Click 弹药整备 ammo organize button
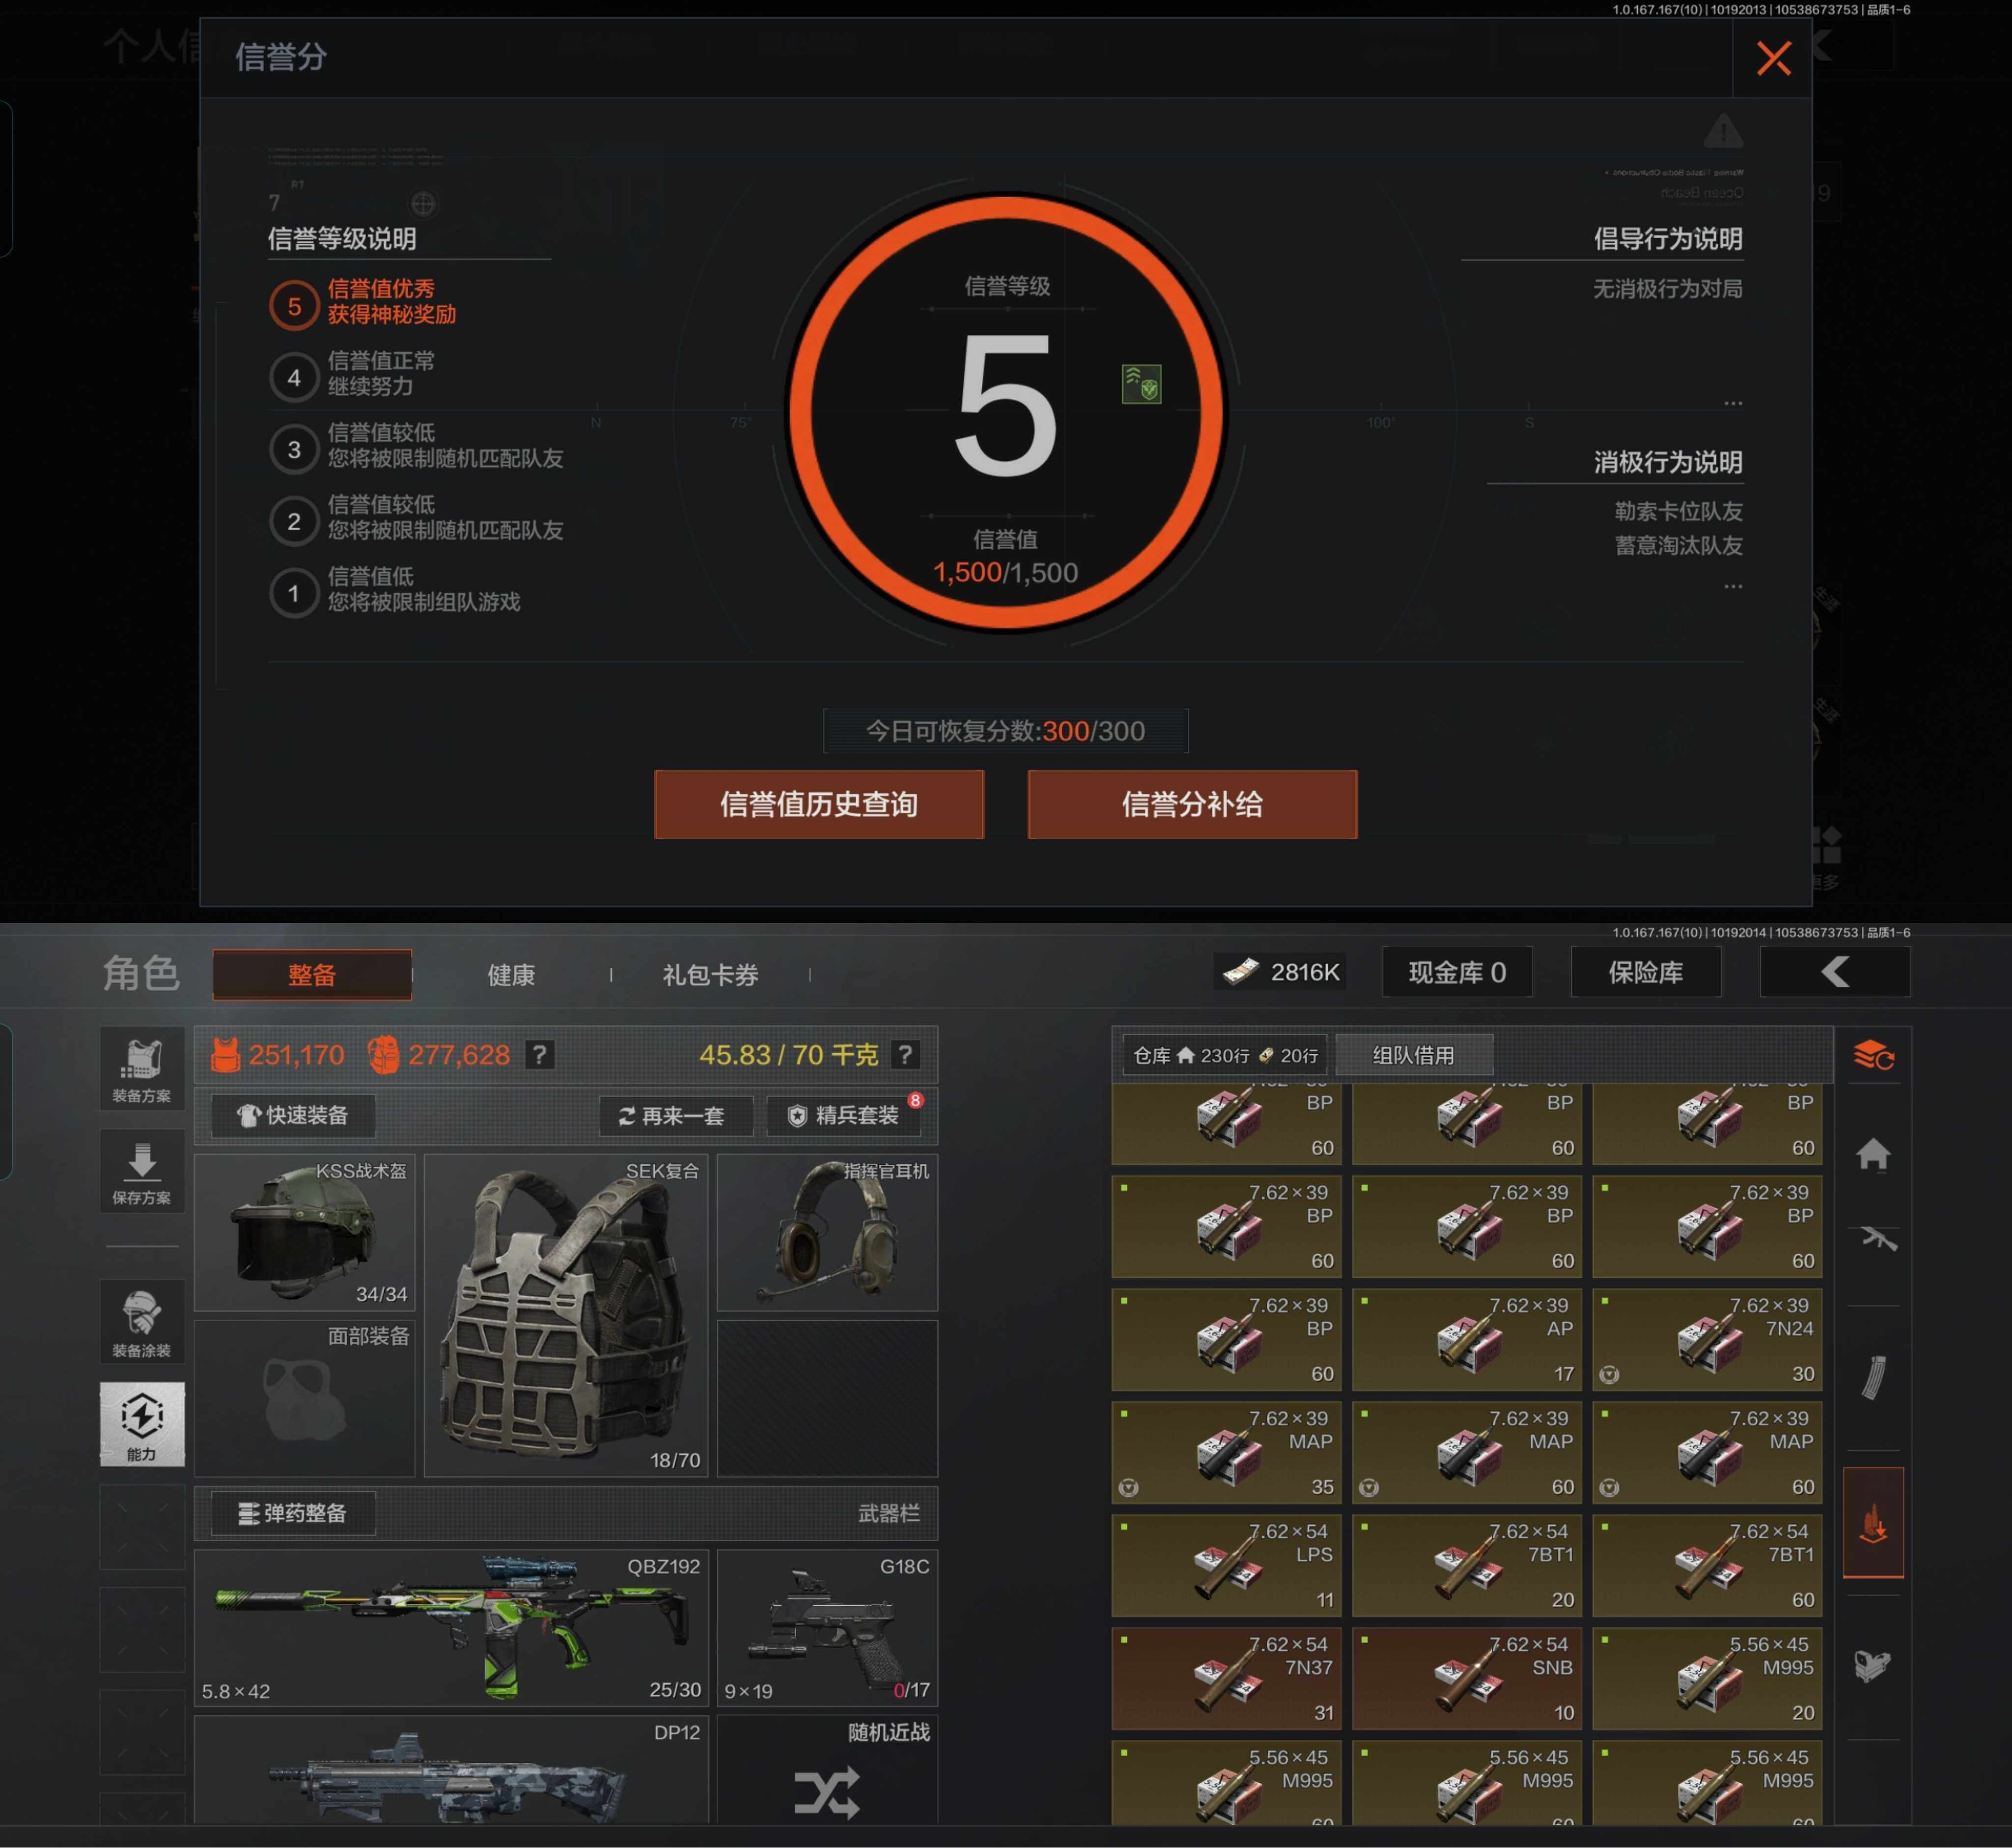Viewport: 2012px width, 1848px height. 293,1513
